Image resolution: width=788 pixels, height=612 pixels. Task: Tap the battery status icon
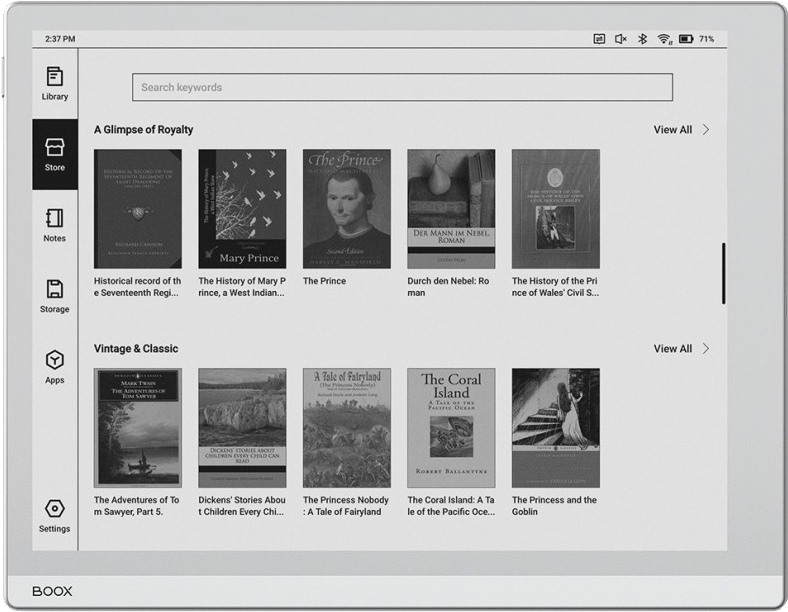tap(686, 39)
